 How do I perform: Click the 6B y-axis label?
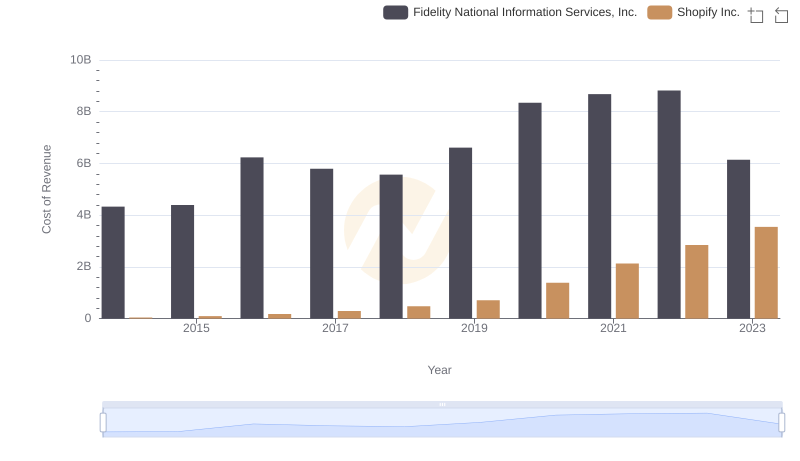pos(84,163)
